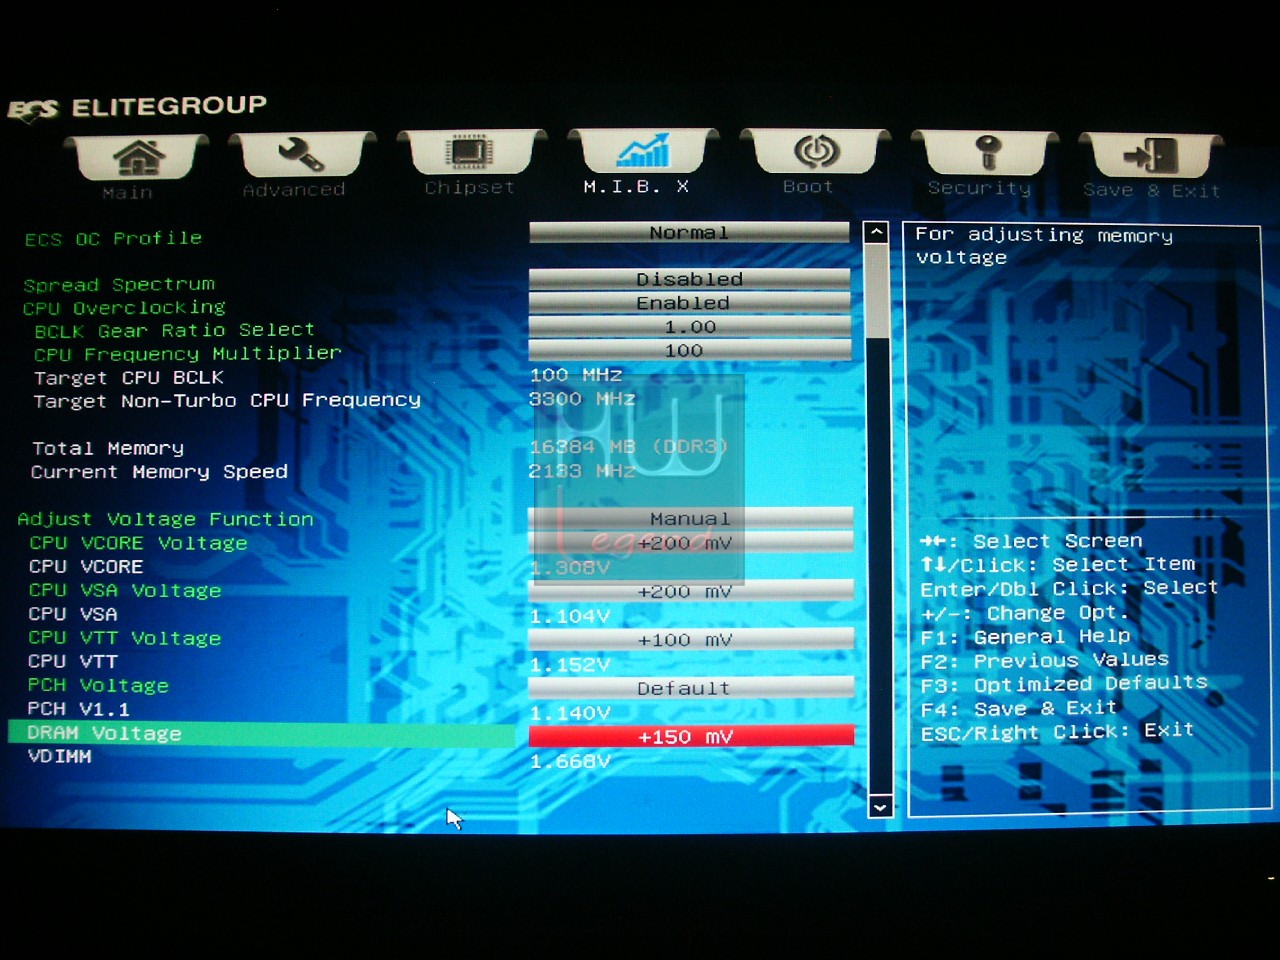Select BCLK Gear Ratio Select label
1280x960 pixels.
tap(175, 330)
